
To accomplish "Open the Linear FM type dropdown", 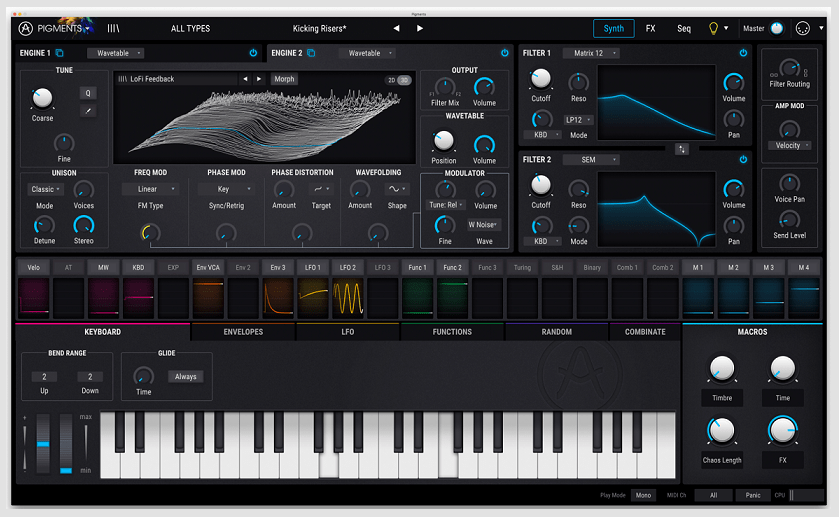I will pos(150,189).
